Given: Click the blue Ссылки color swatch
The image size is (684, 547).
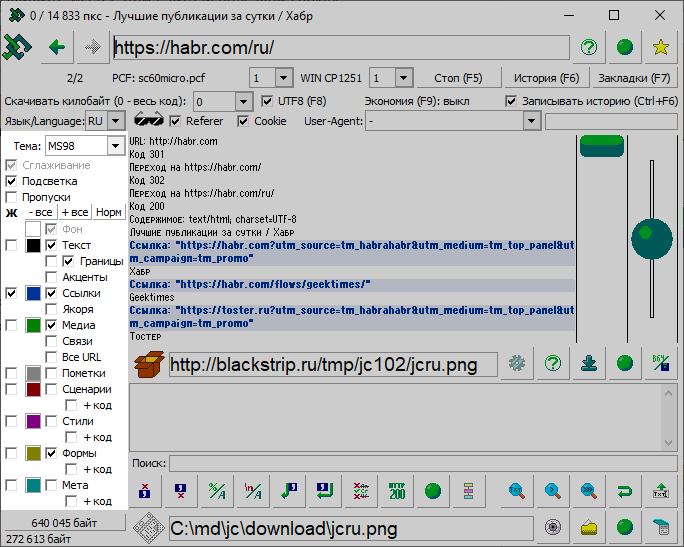Looking at the screenshot, I should tap(33, 293).
